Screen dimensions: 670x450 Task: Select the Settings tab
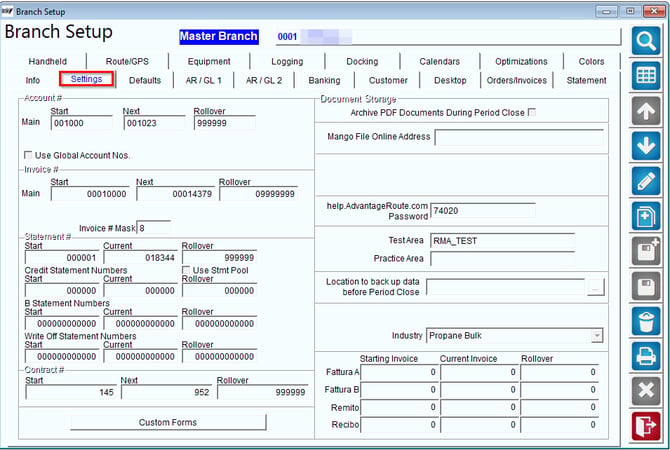point(86,79)
